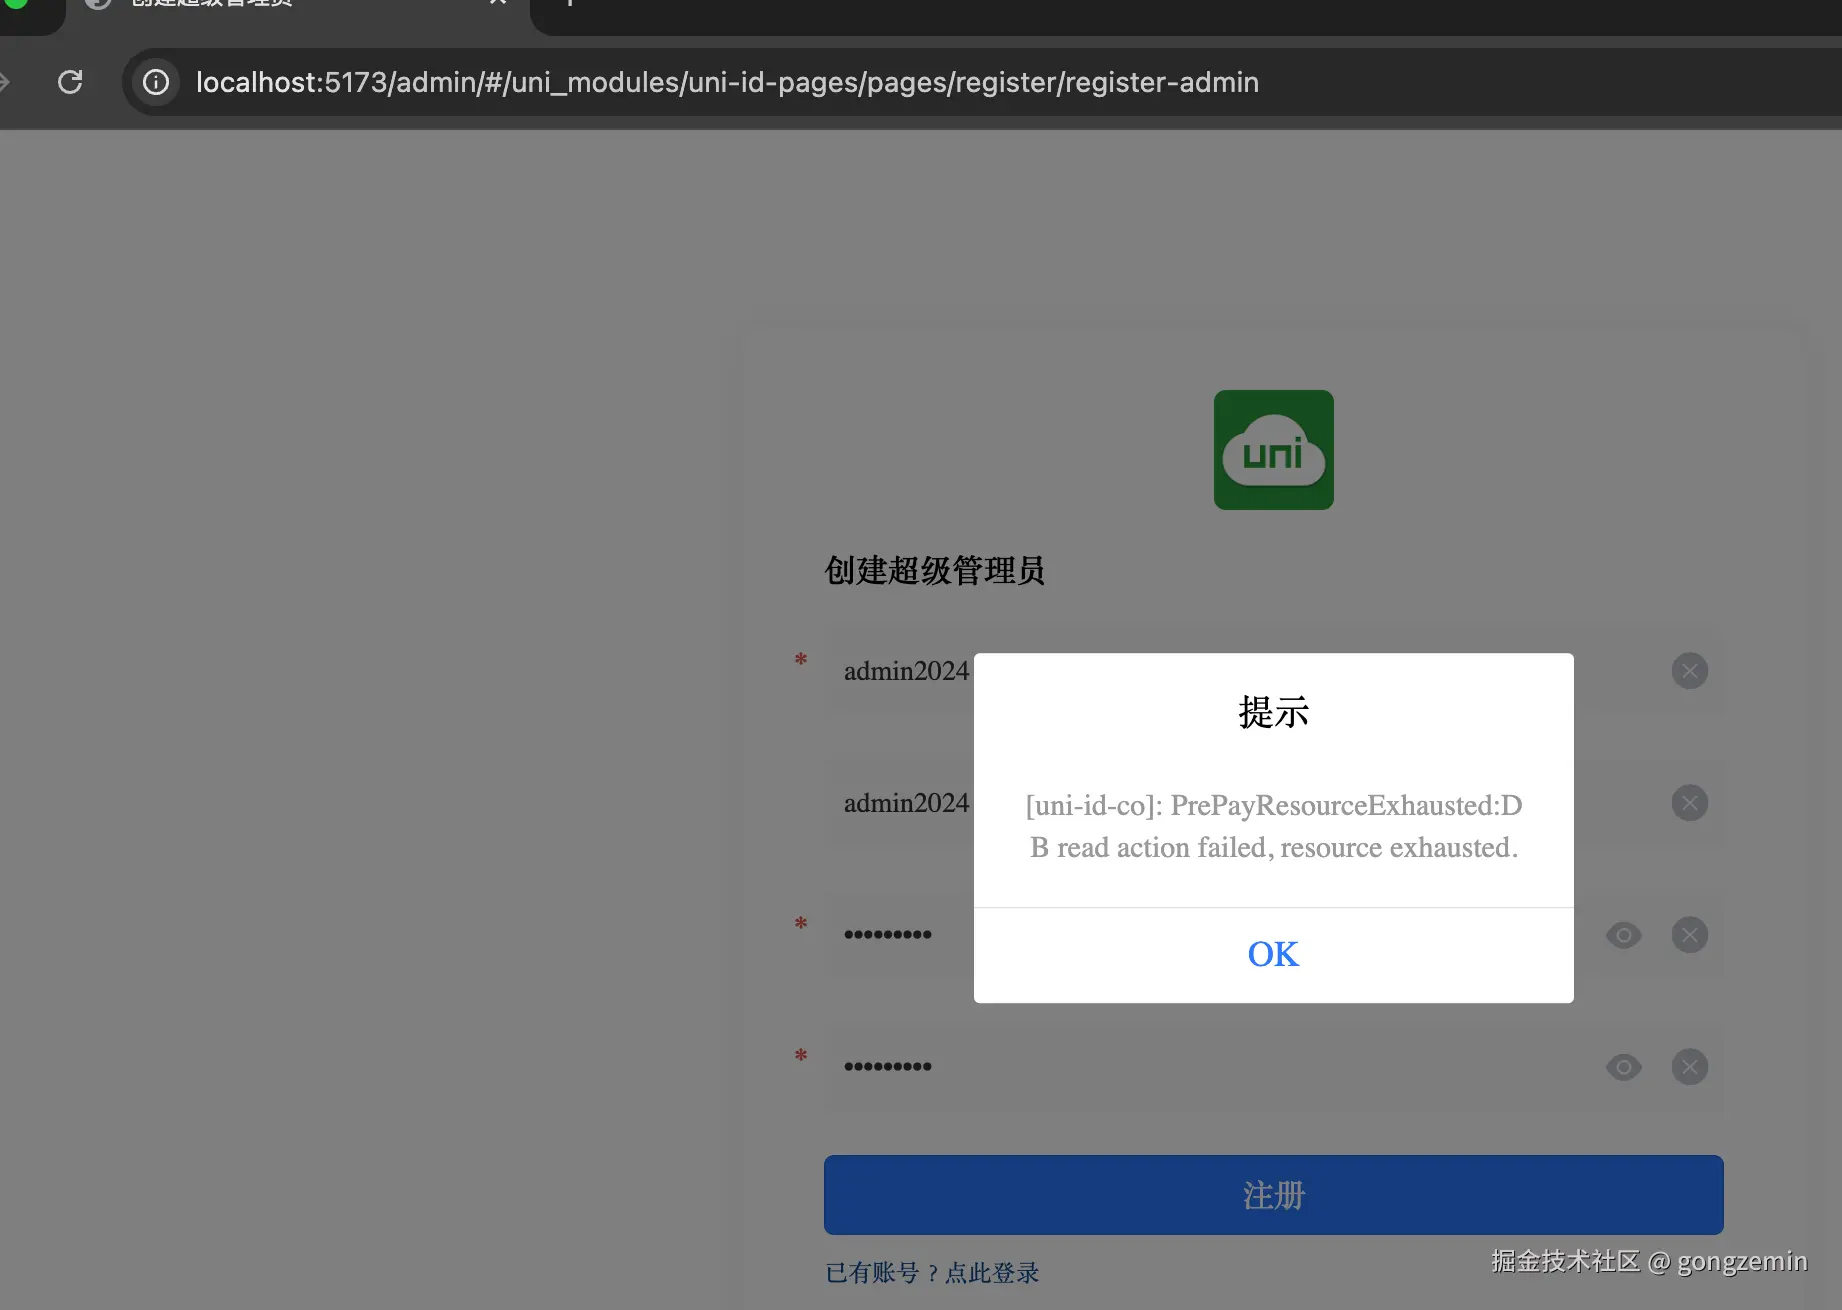Screen dimensions: 1842x1310
Task: Reload the page with the refresh icon
Action: point(70,82)
